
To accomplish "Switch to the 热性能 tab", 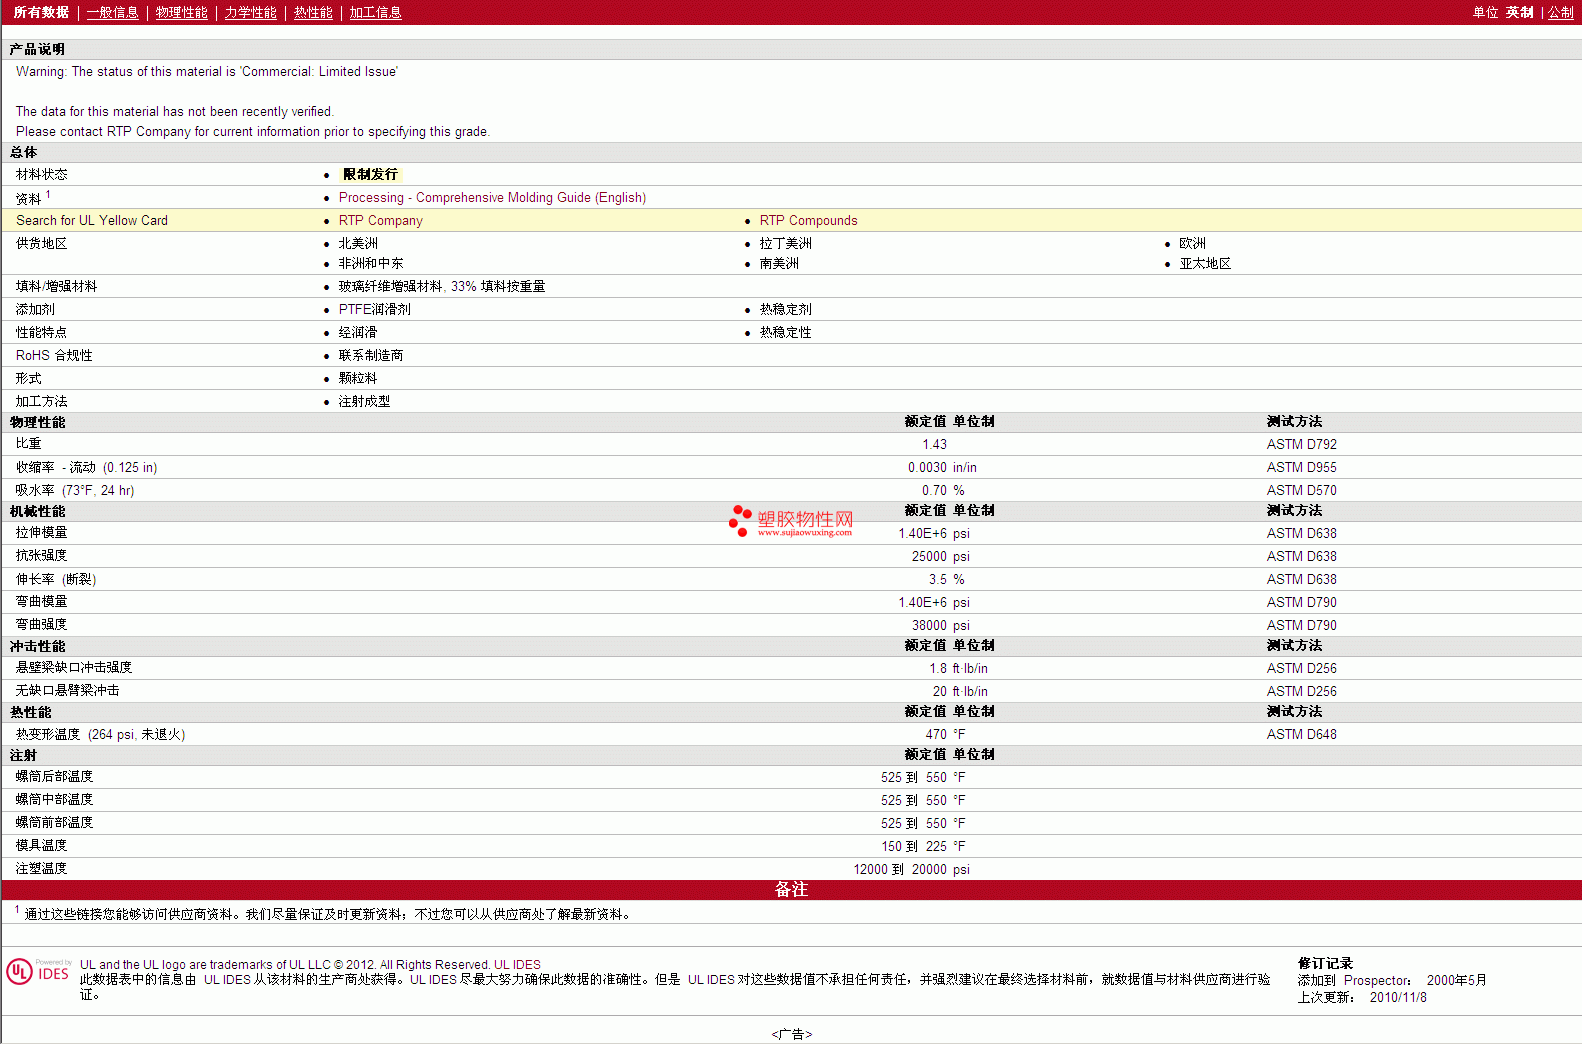I will coord(313,12).
